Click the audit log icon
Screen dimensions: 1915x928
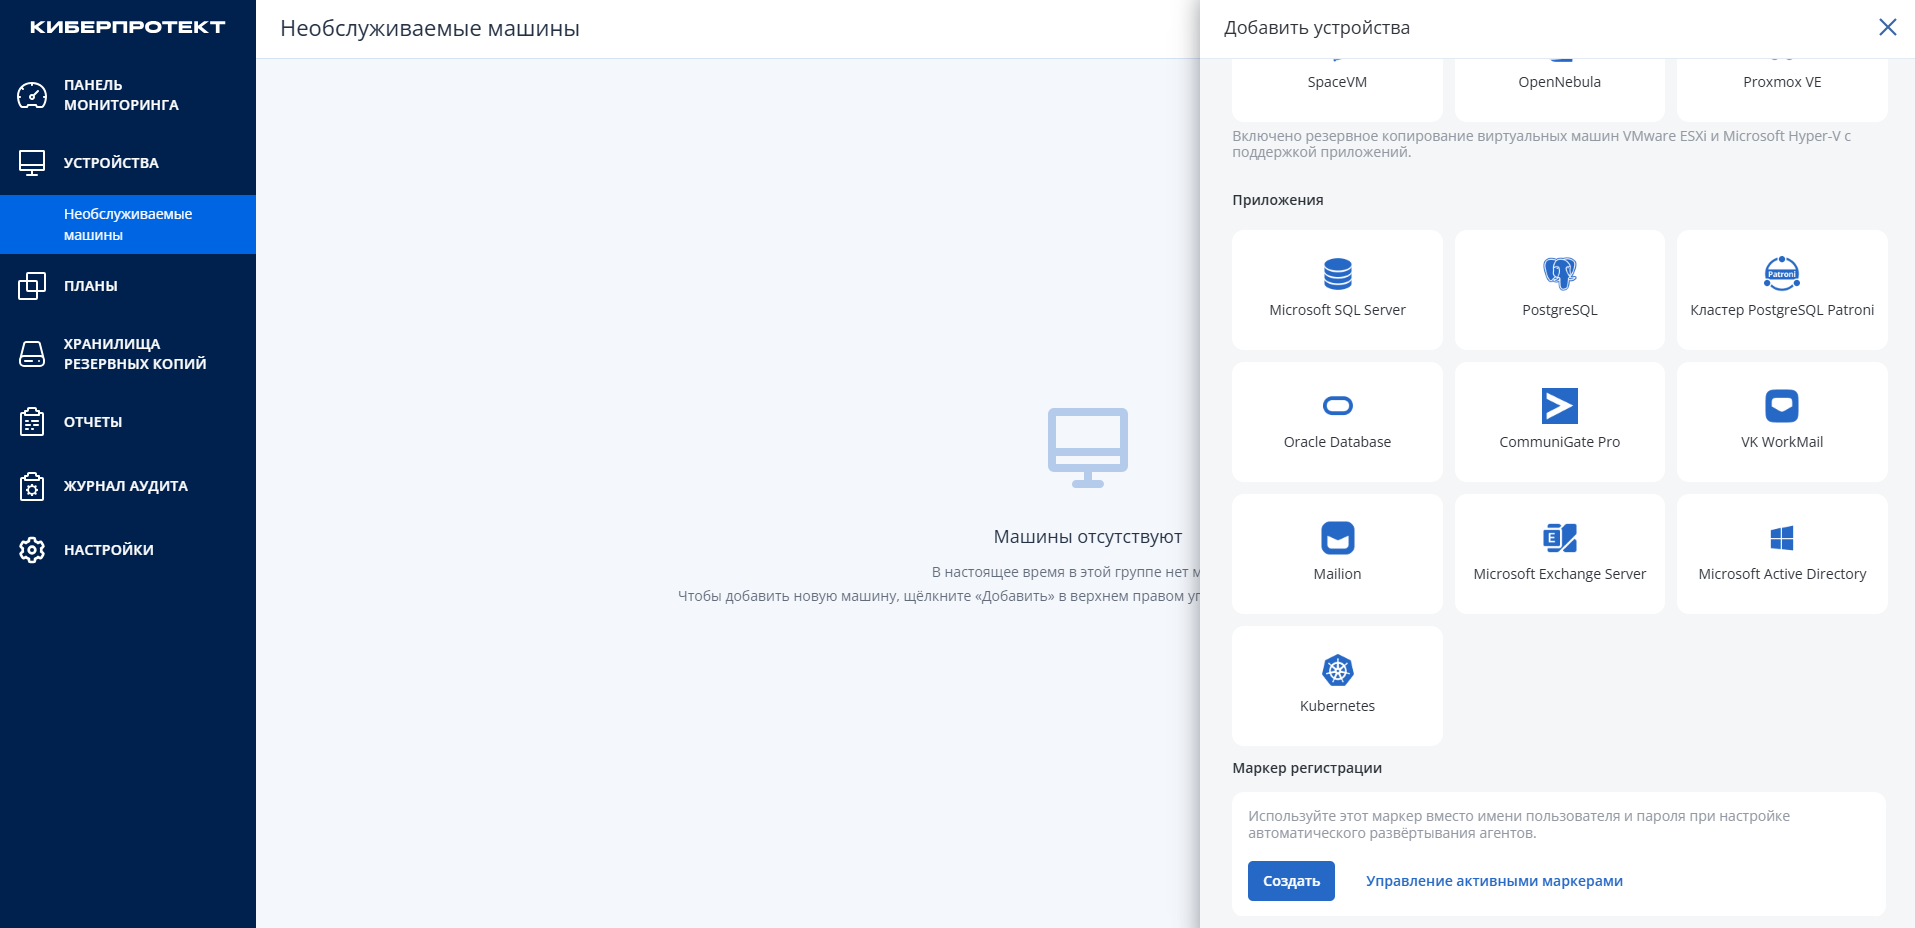(x=32, y=486)
